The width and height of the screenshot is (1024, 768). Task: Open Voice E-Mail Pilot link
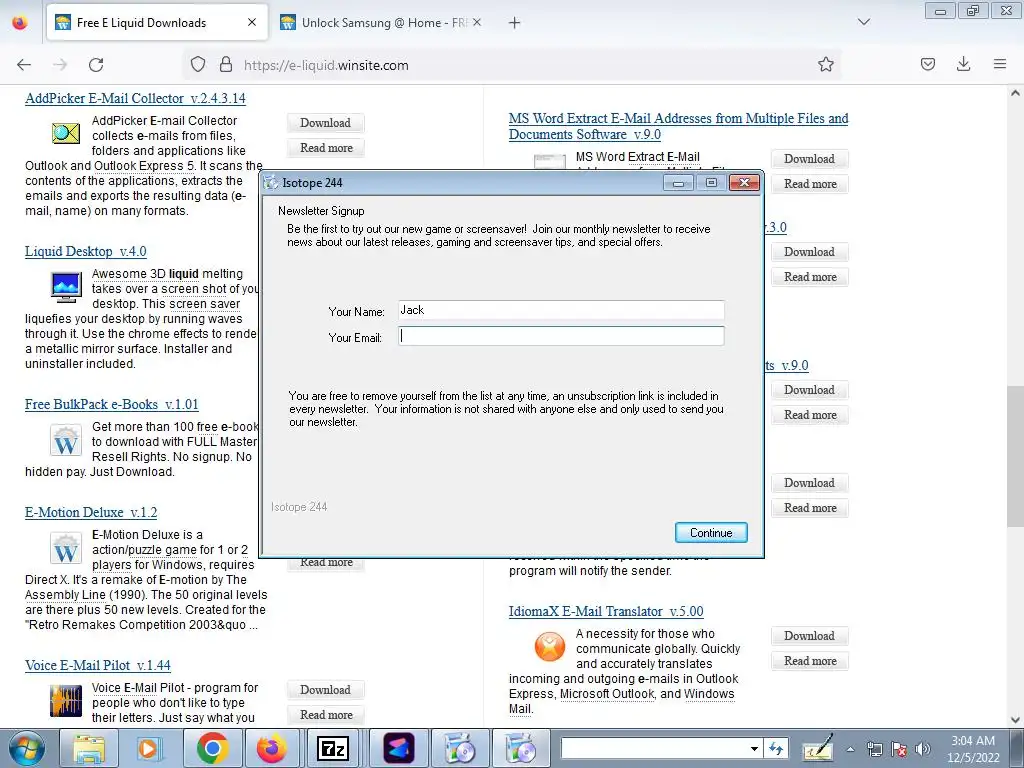(x=98, y=665)
